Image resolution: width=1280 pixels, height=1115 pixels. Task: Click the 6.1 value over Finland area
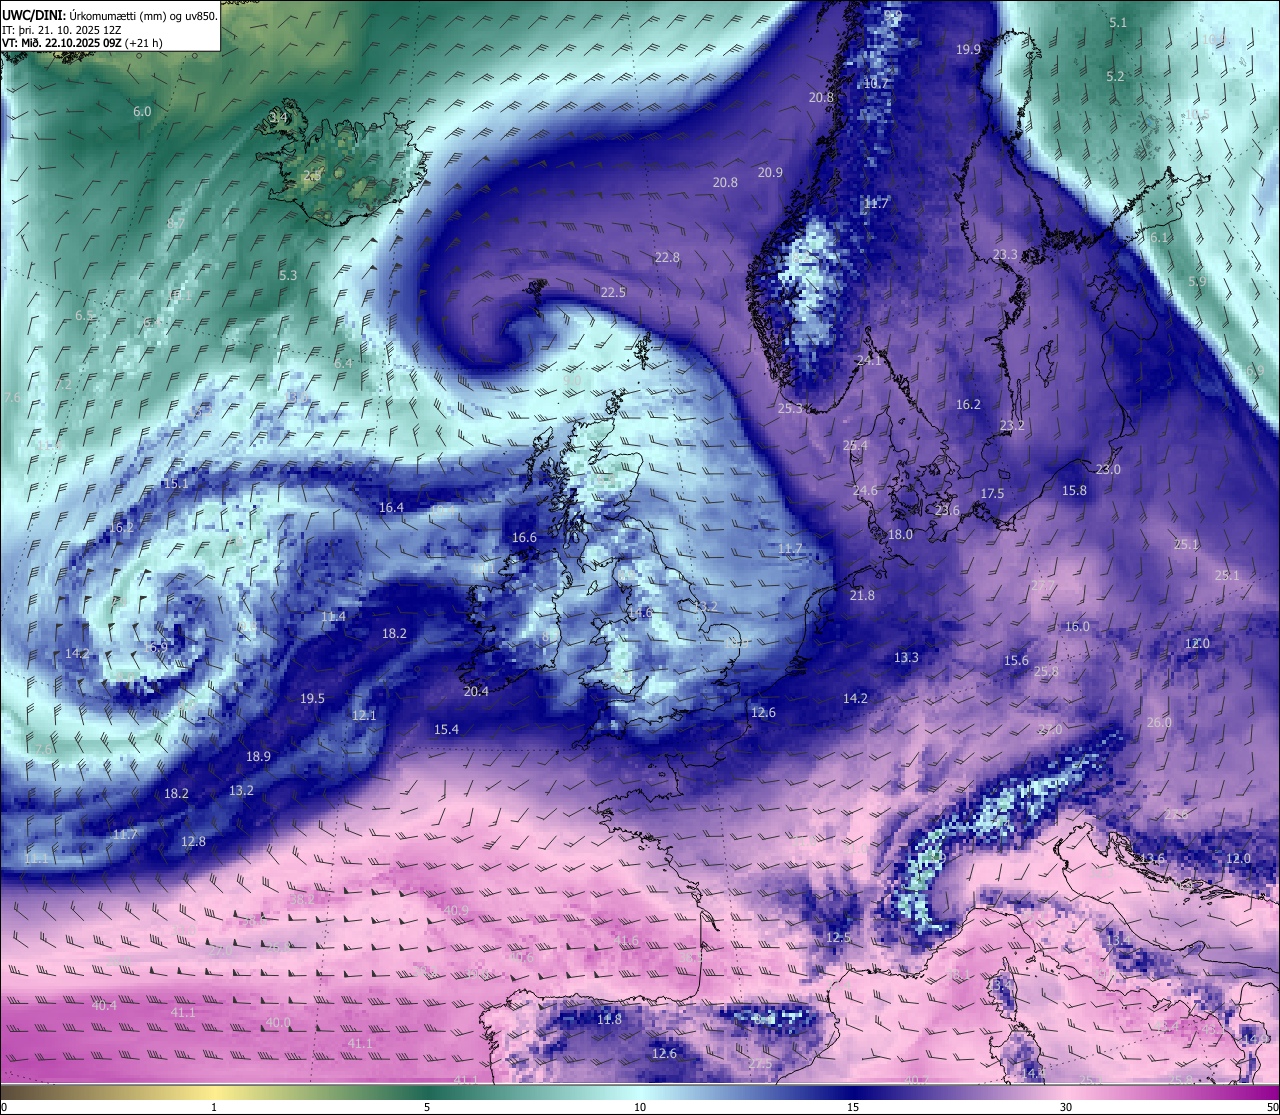pyautogui.click(x=1159, y=238)
